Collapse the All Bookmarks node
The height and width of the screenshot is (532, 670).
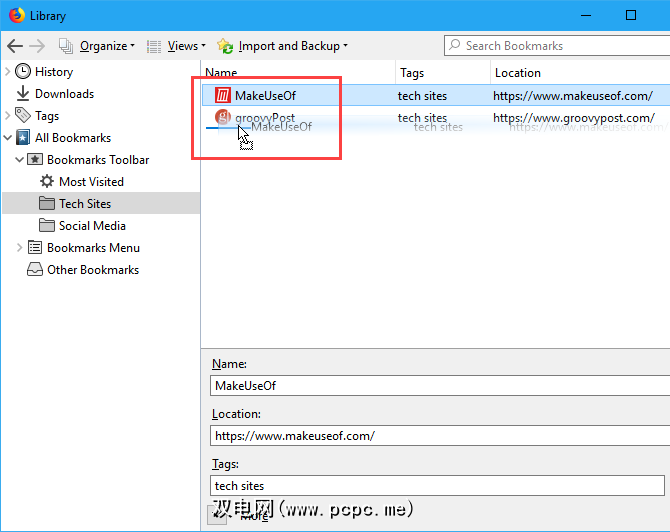pos(7,138)
